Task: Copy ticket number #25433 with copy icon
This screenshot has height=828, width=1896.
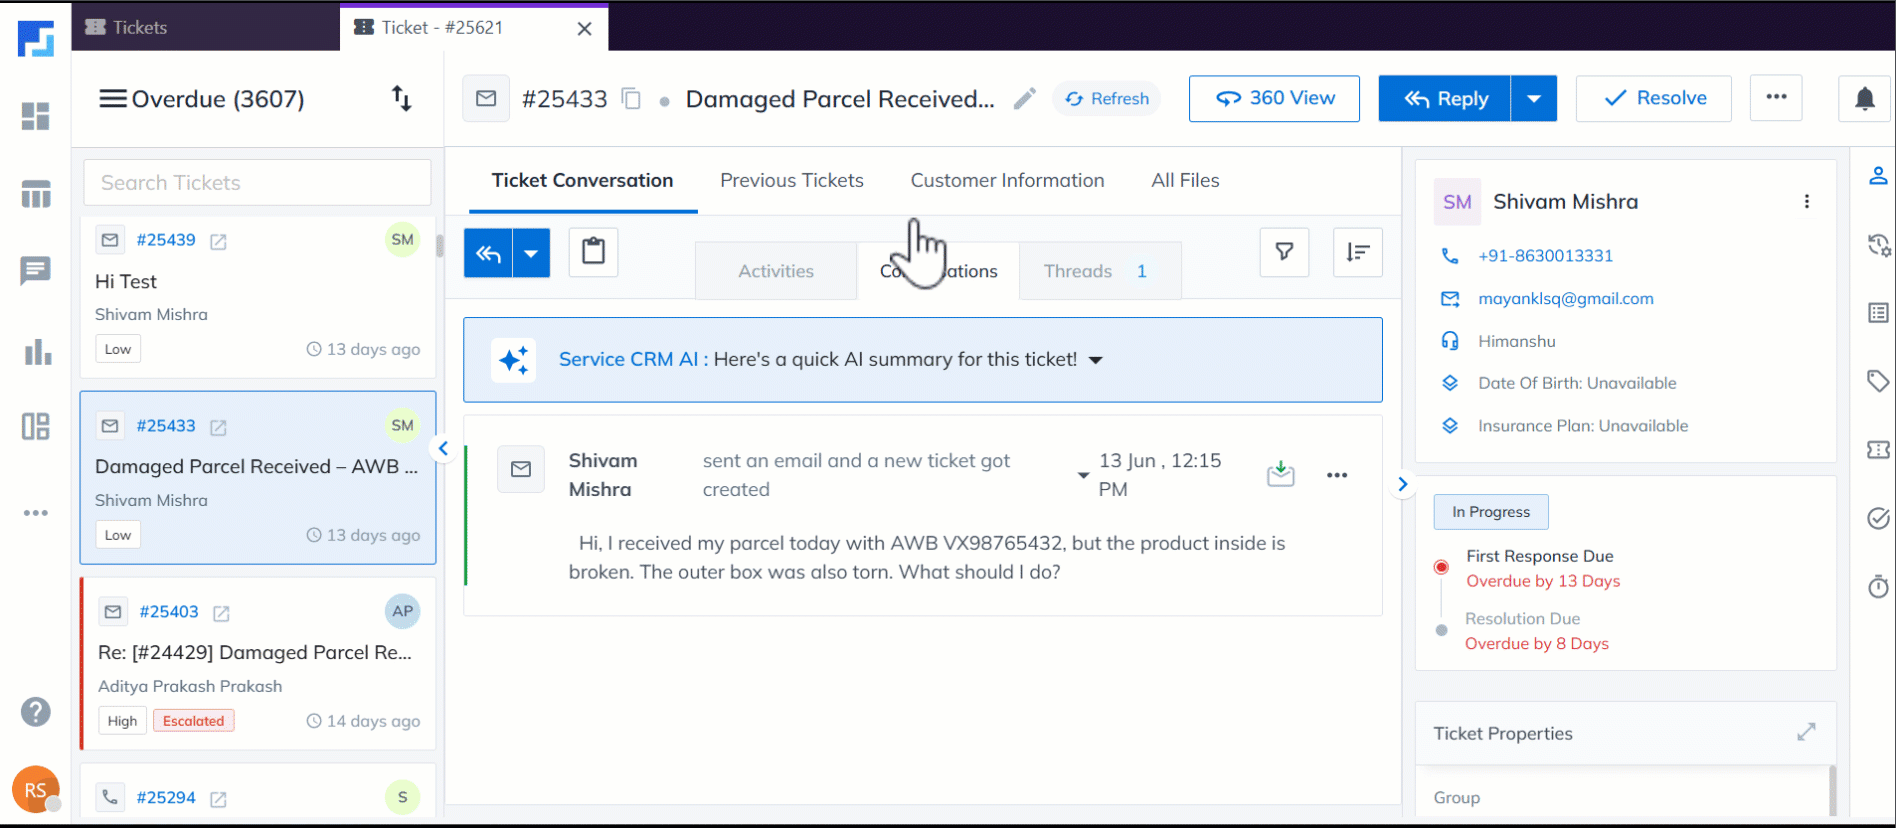Action: pos(631,99)
